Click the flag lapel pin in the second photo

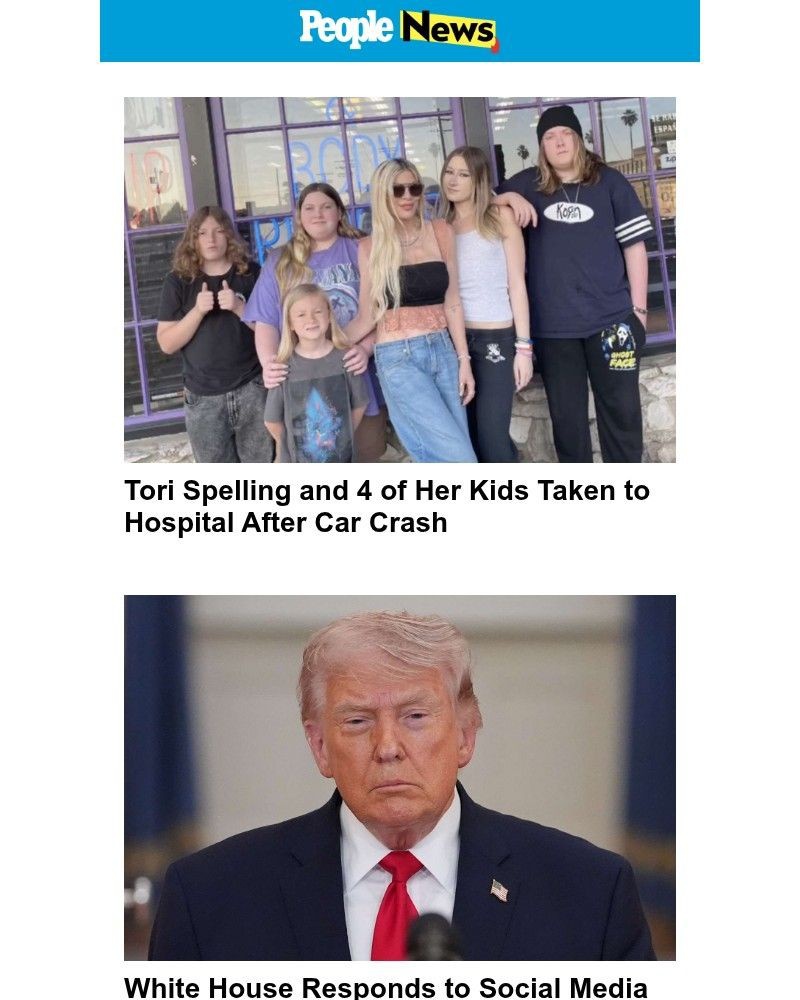pos(500,890)
